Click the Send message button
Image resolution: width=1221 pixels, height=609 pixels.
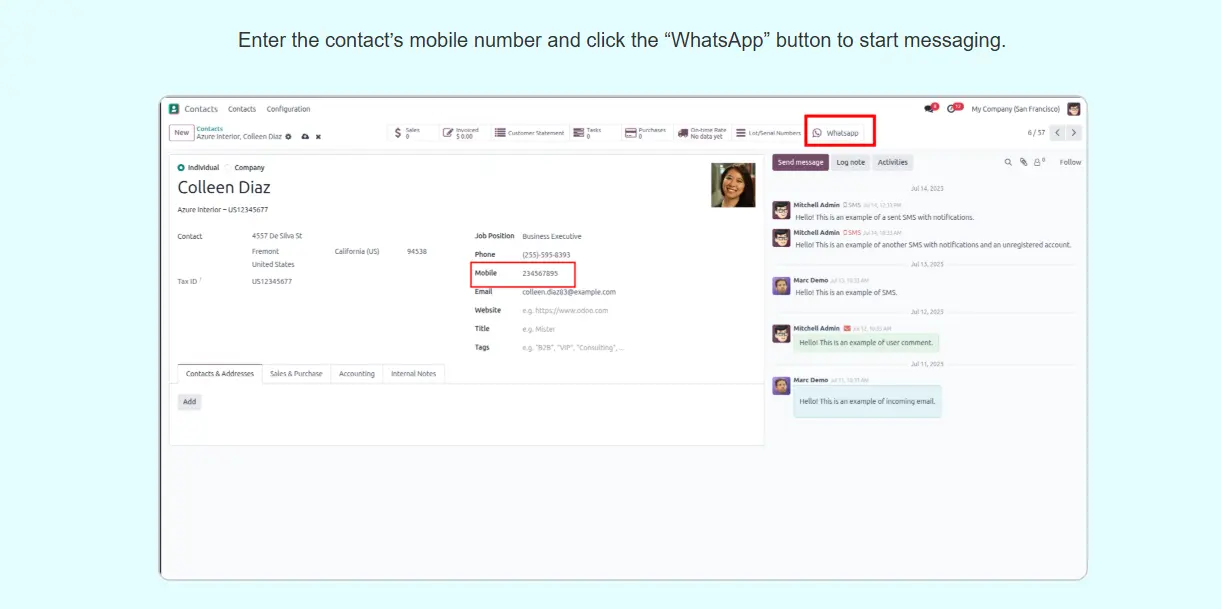pos(800,162)
